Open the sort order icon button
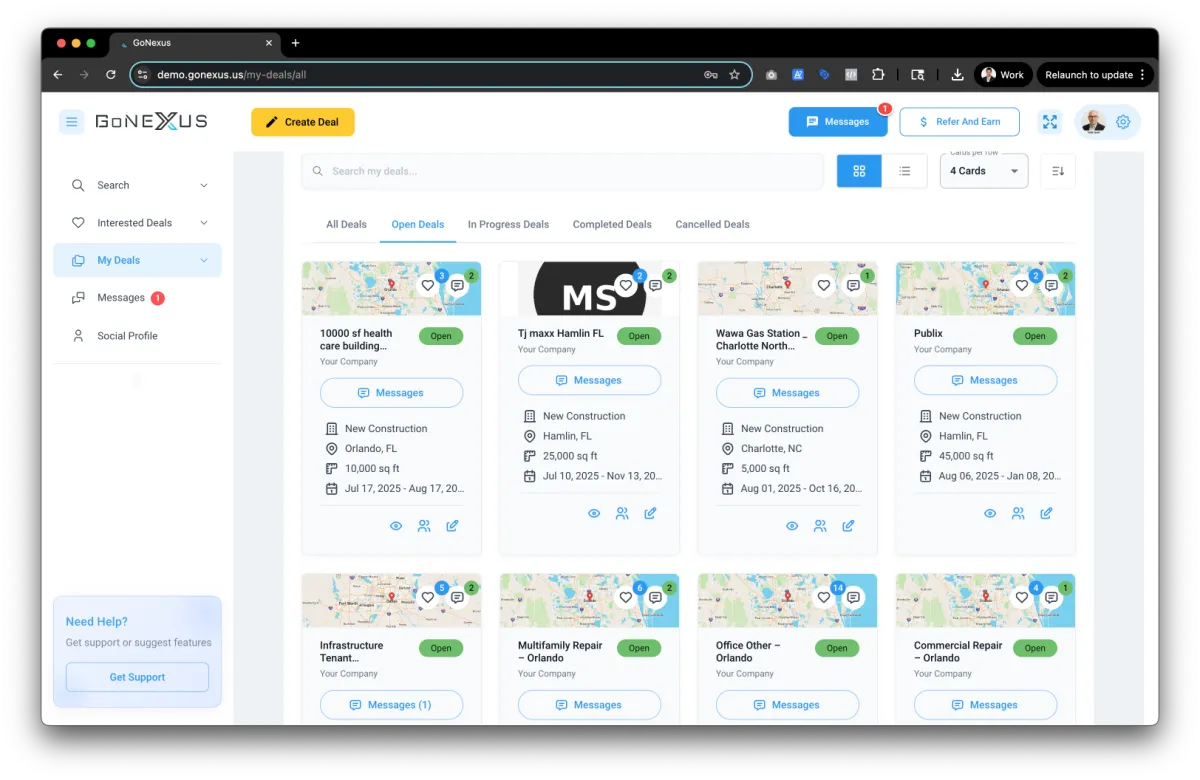 coord(1058,171)
